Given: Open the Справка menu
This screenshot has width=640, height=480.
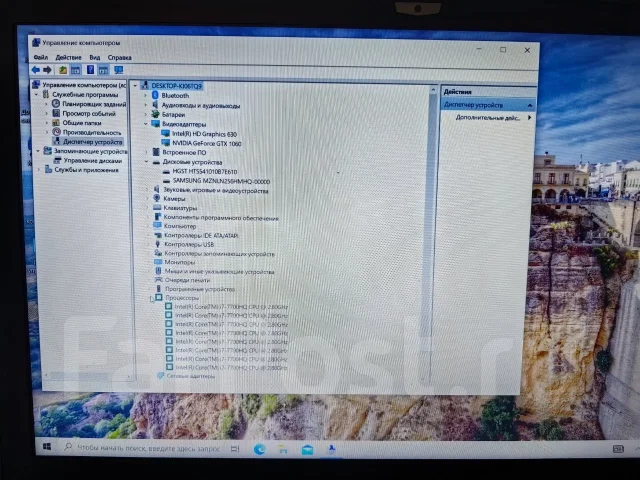Looking at the screenshot, I should (x=120, y=58).
